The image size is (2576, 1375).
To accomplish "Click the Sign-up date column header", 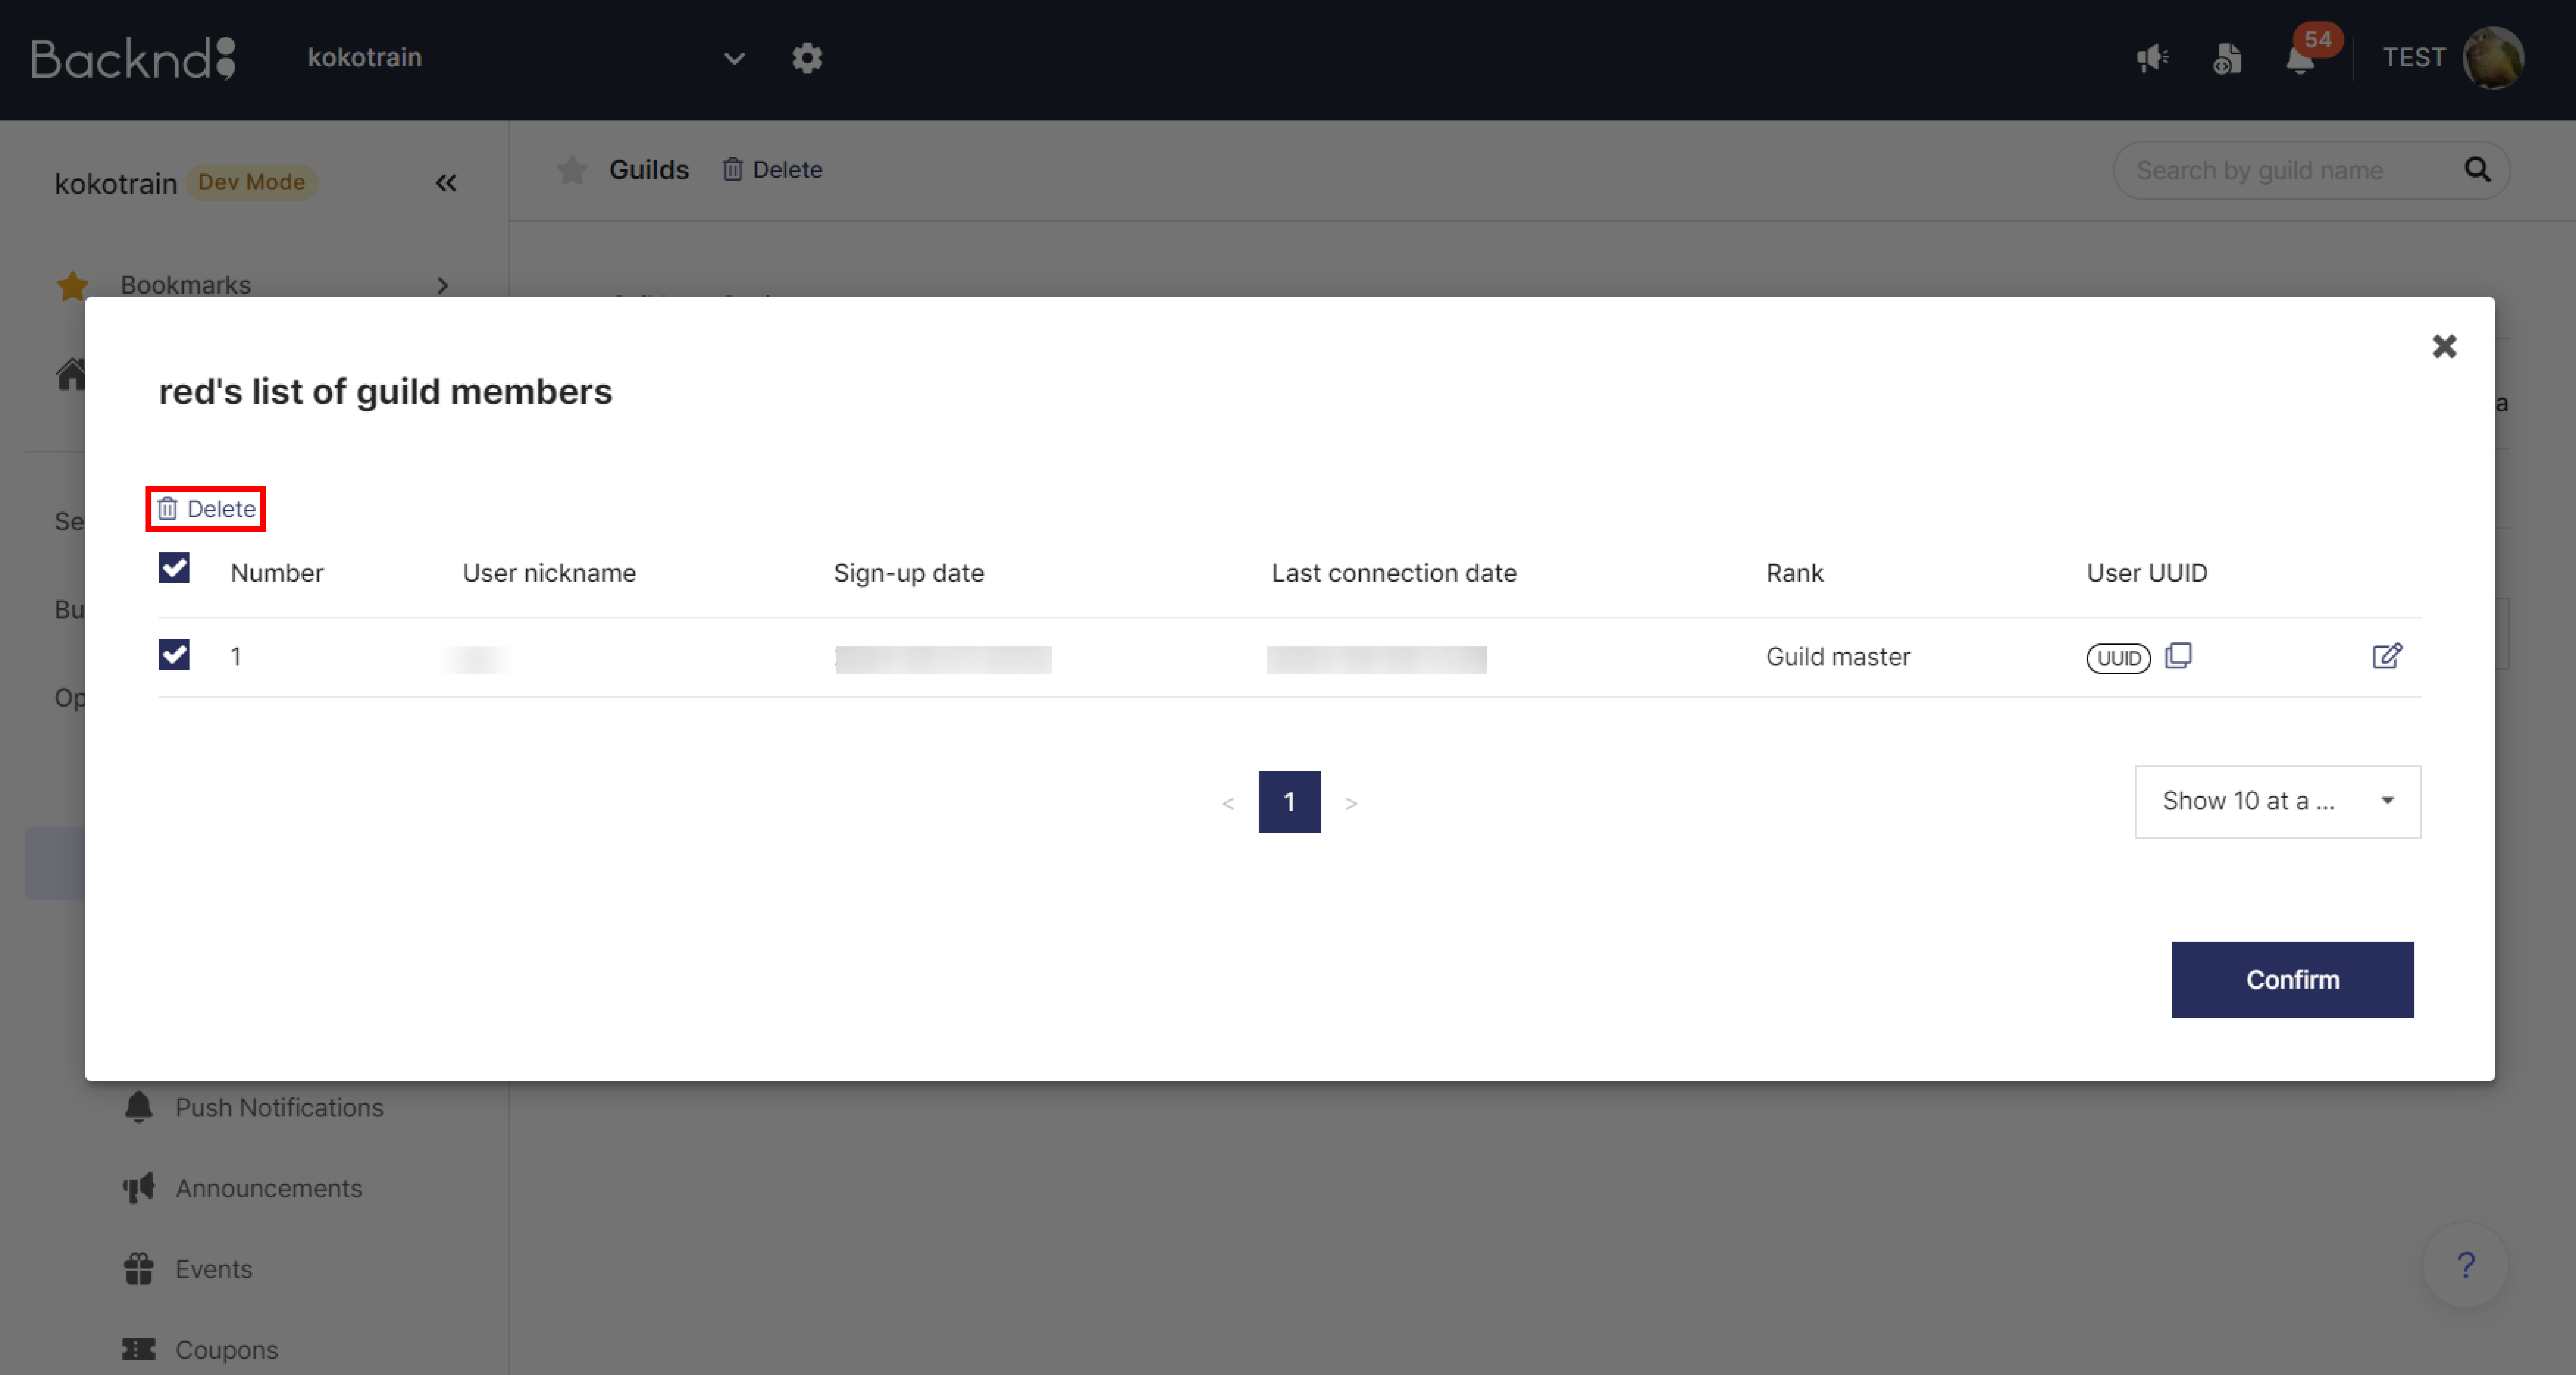I will pos(908,573).
